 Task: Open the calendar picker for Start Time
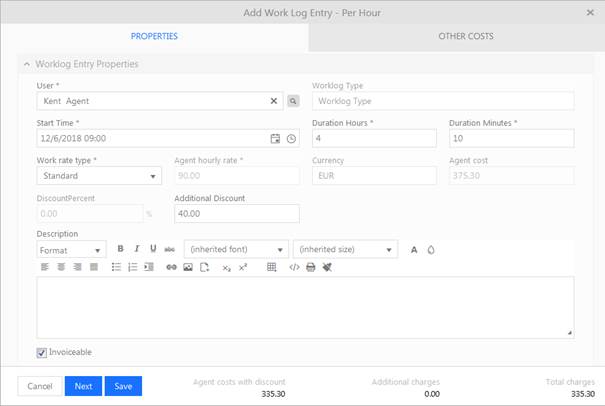(275, 138)
